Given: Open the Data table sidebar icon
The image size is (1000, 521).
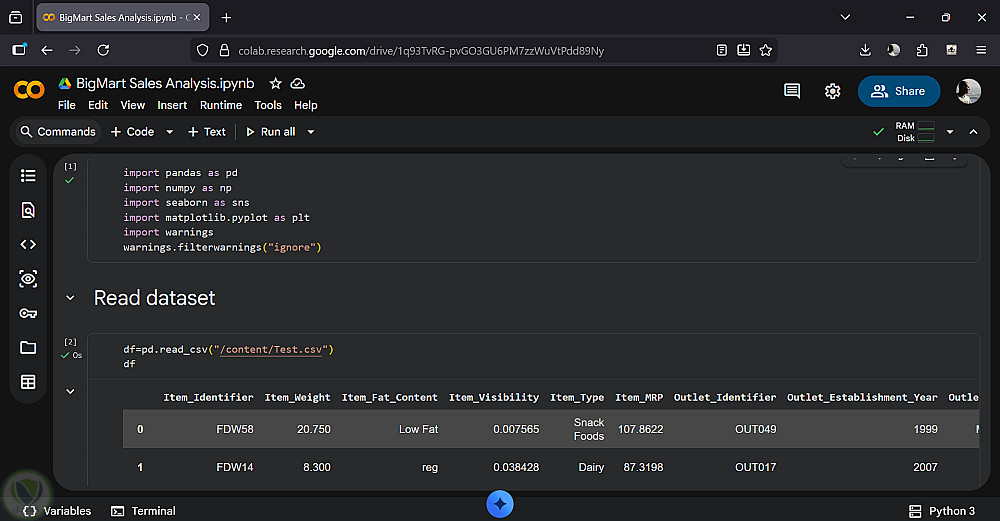Looking at the screenshot, I should (x=28, y=382).
